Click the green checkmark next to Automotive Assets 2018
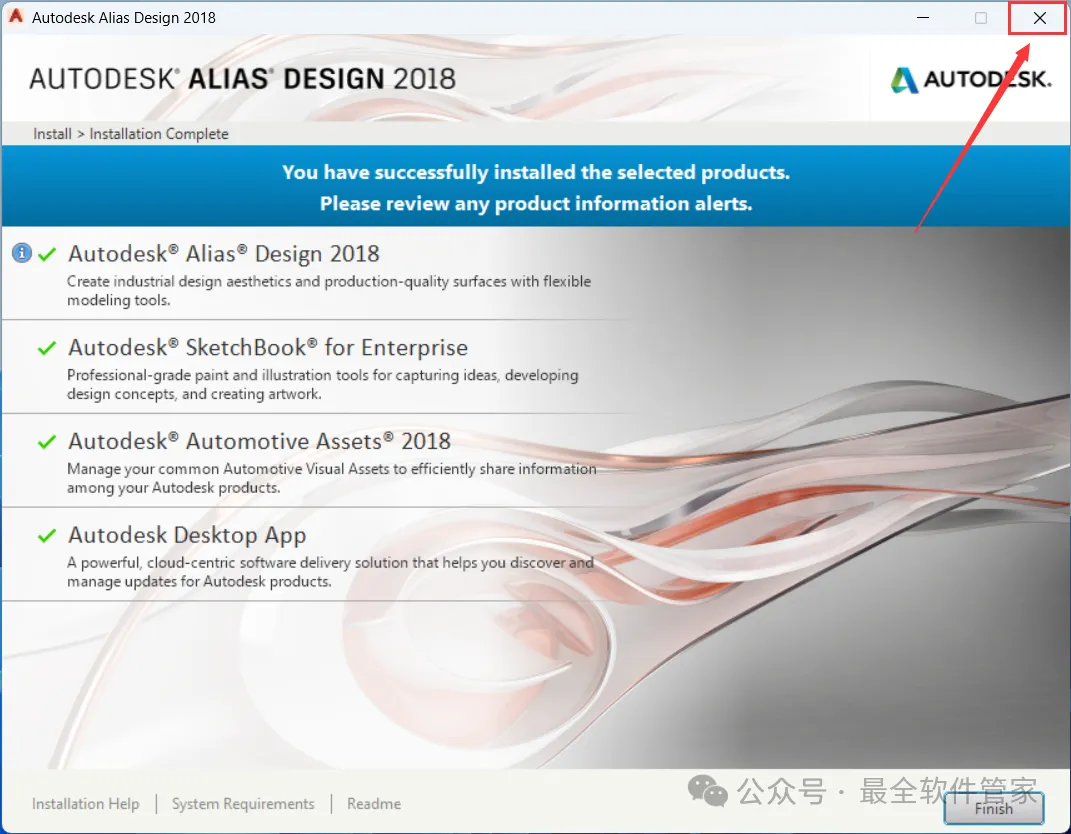 click(47, 442)
